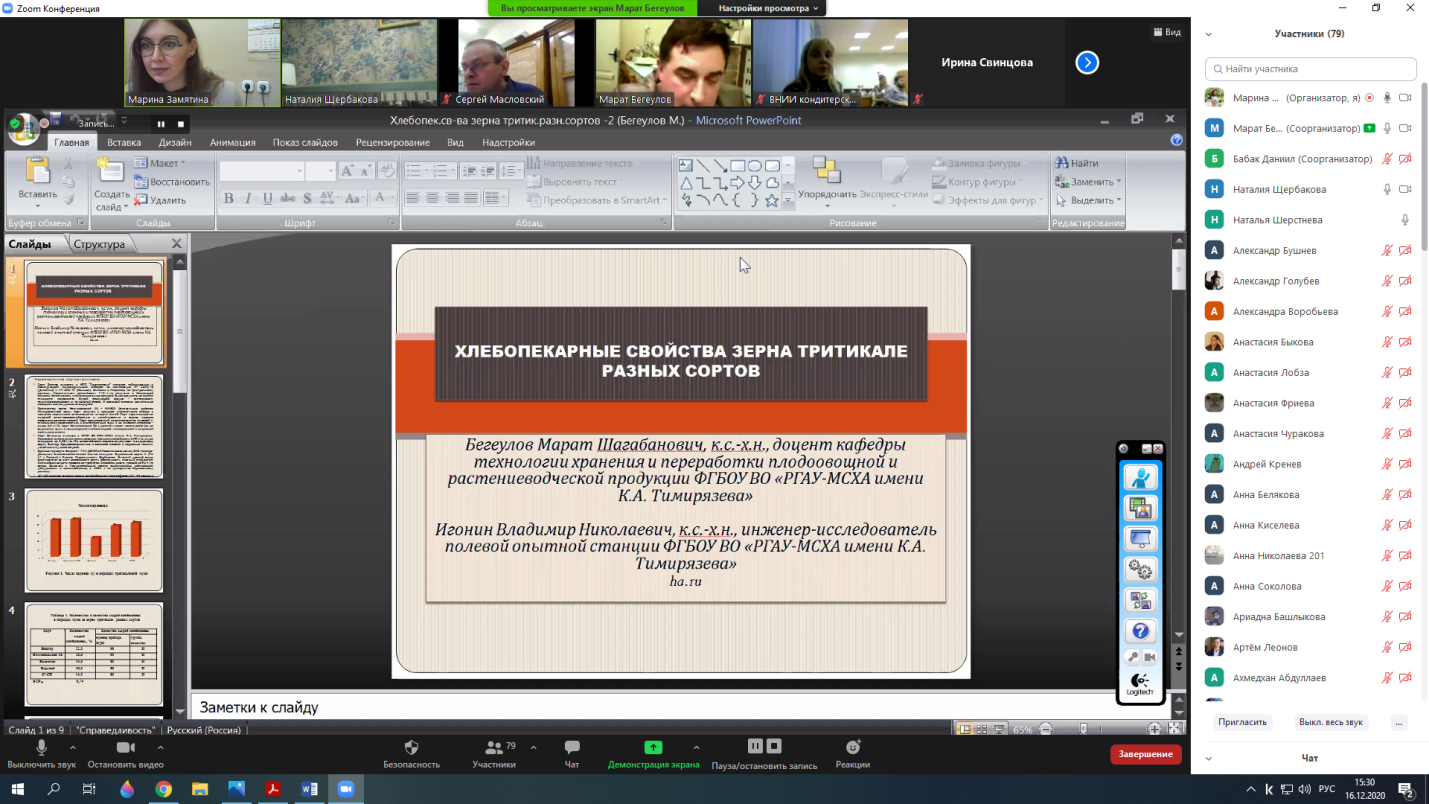This screenshot has width=1429, height=804.
Task: Open audio options arrow next to microphone
Action: click(73, 747)
